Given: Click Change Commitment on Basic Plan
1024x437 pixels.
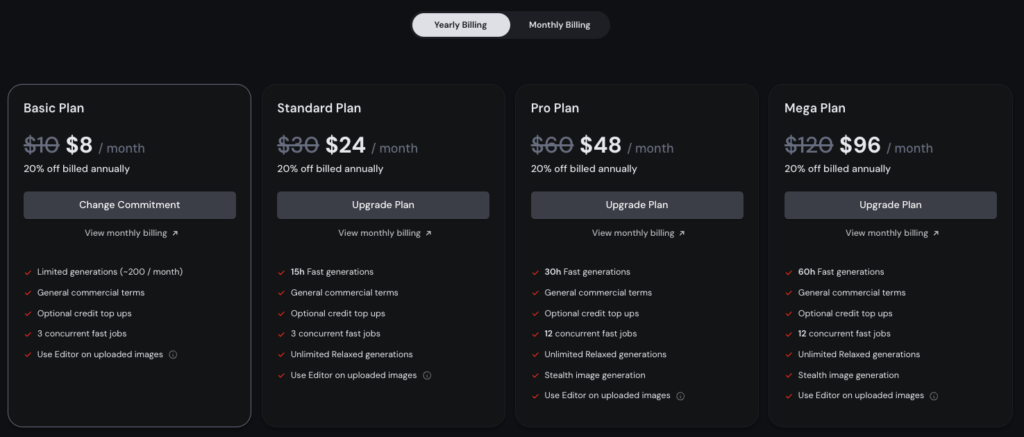Looking at the screenshot, I should click(x=129, y=205).
